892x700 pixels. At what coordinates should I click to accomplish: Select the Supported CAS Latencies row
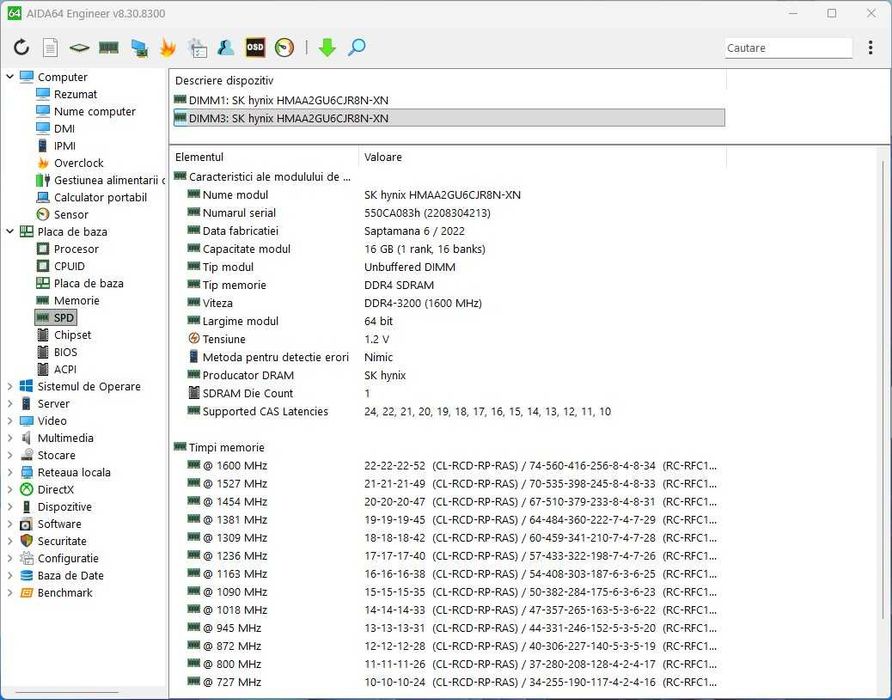(447, 411)
